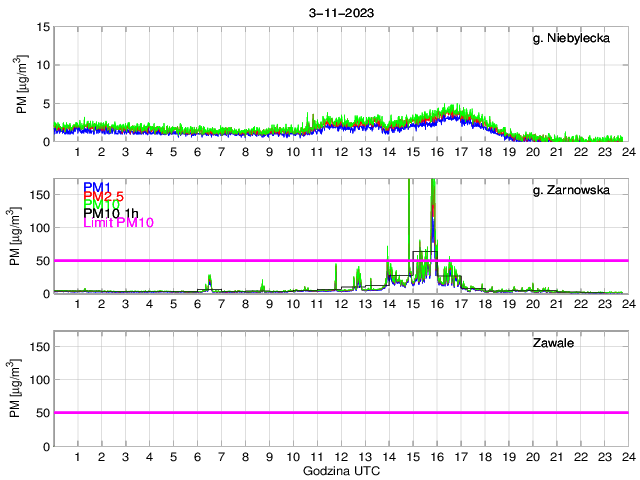Viewport: 640px width, 480px height.
Task: Select the PM1 legend entry
Action: point(96,187)
